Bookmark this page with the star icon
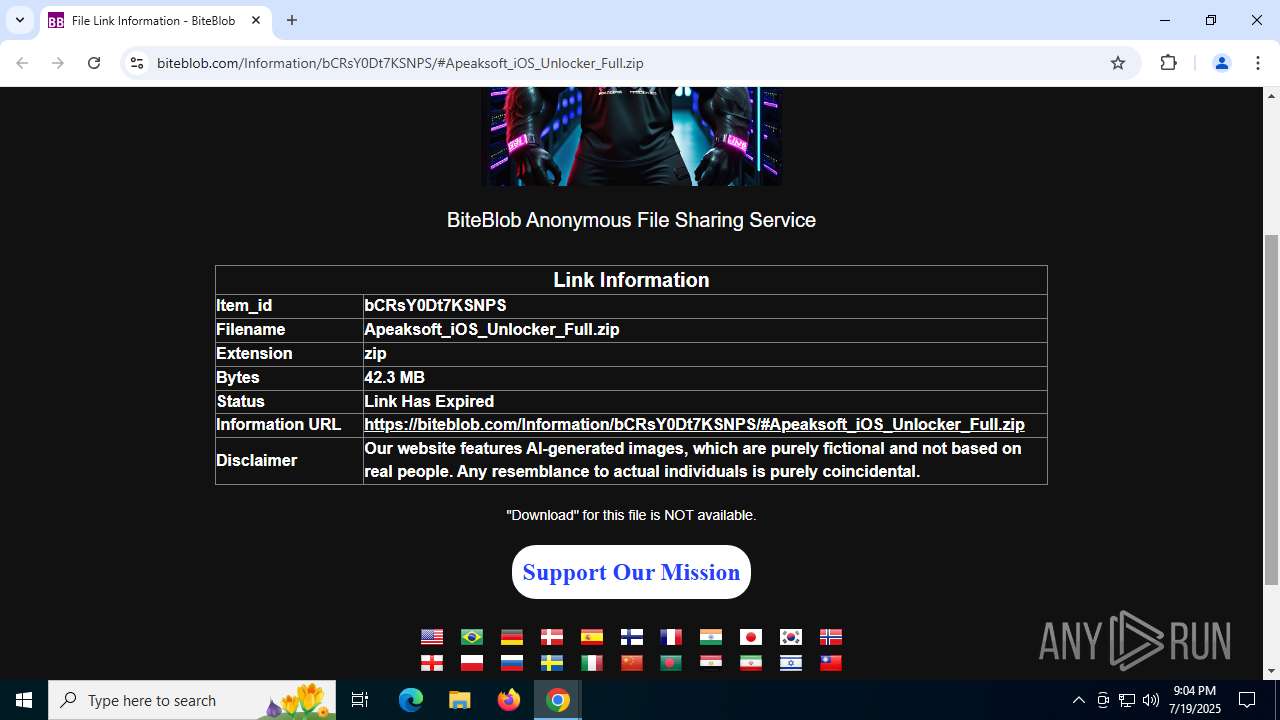Image resolution: width=1280 pixels, height=720 pixels. click(x=1118, y=63)
